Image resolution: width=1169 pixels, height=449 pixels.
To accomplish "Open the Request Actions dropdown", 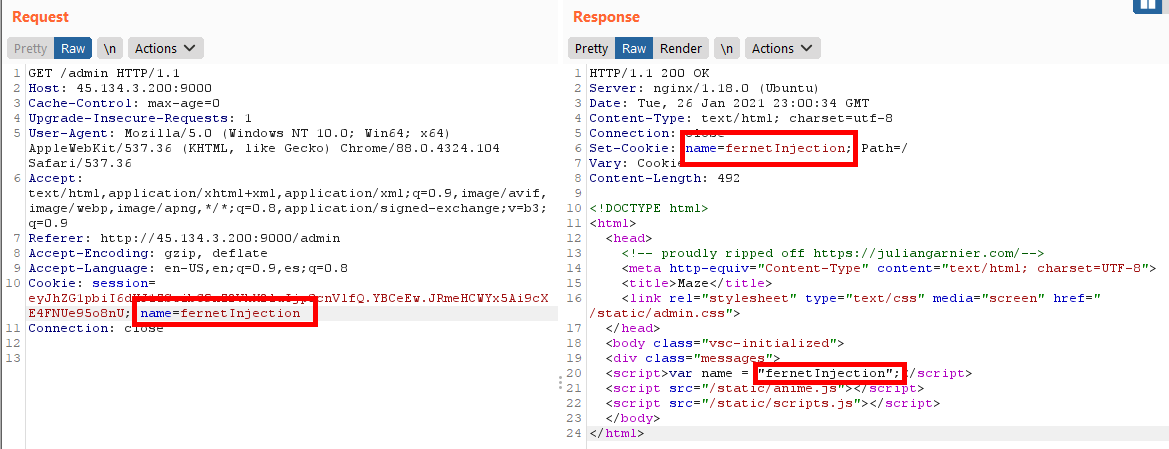I will pyautogui.click(x=165, y=48).
